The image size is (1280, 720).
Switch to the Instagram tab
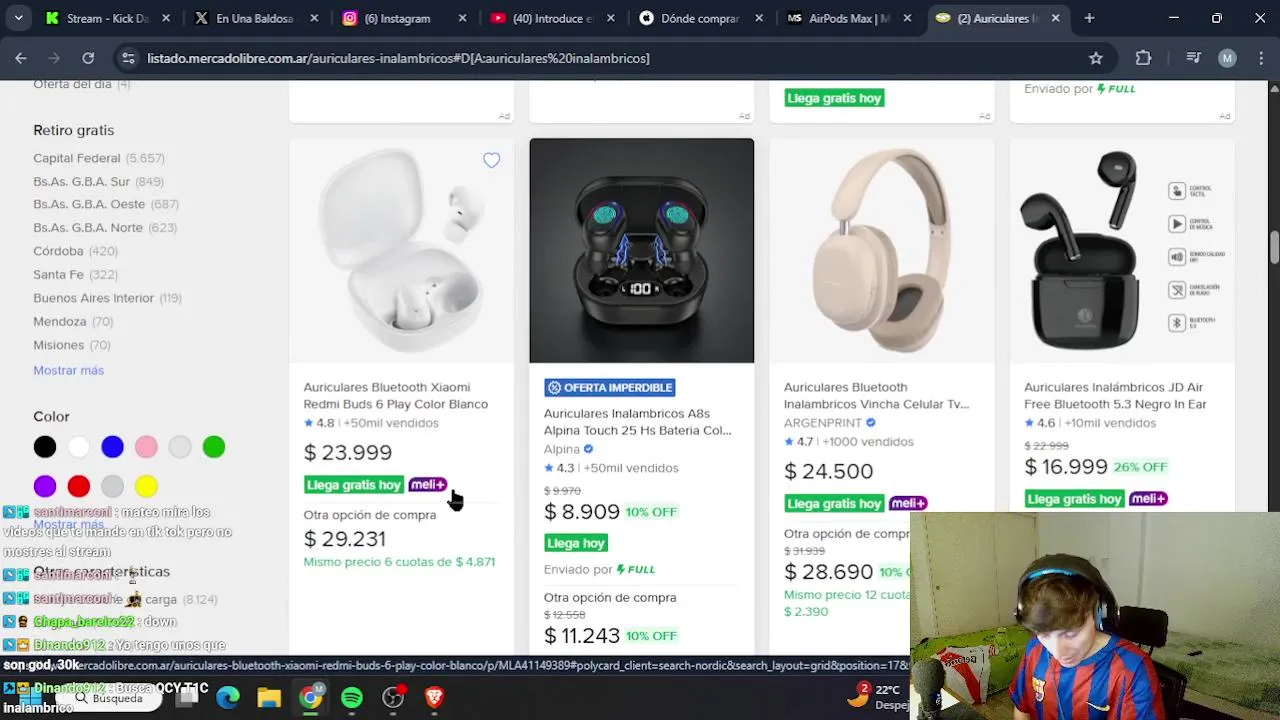pyautogui.click(x=396, y=18)
